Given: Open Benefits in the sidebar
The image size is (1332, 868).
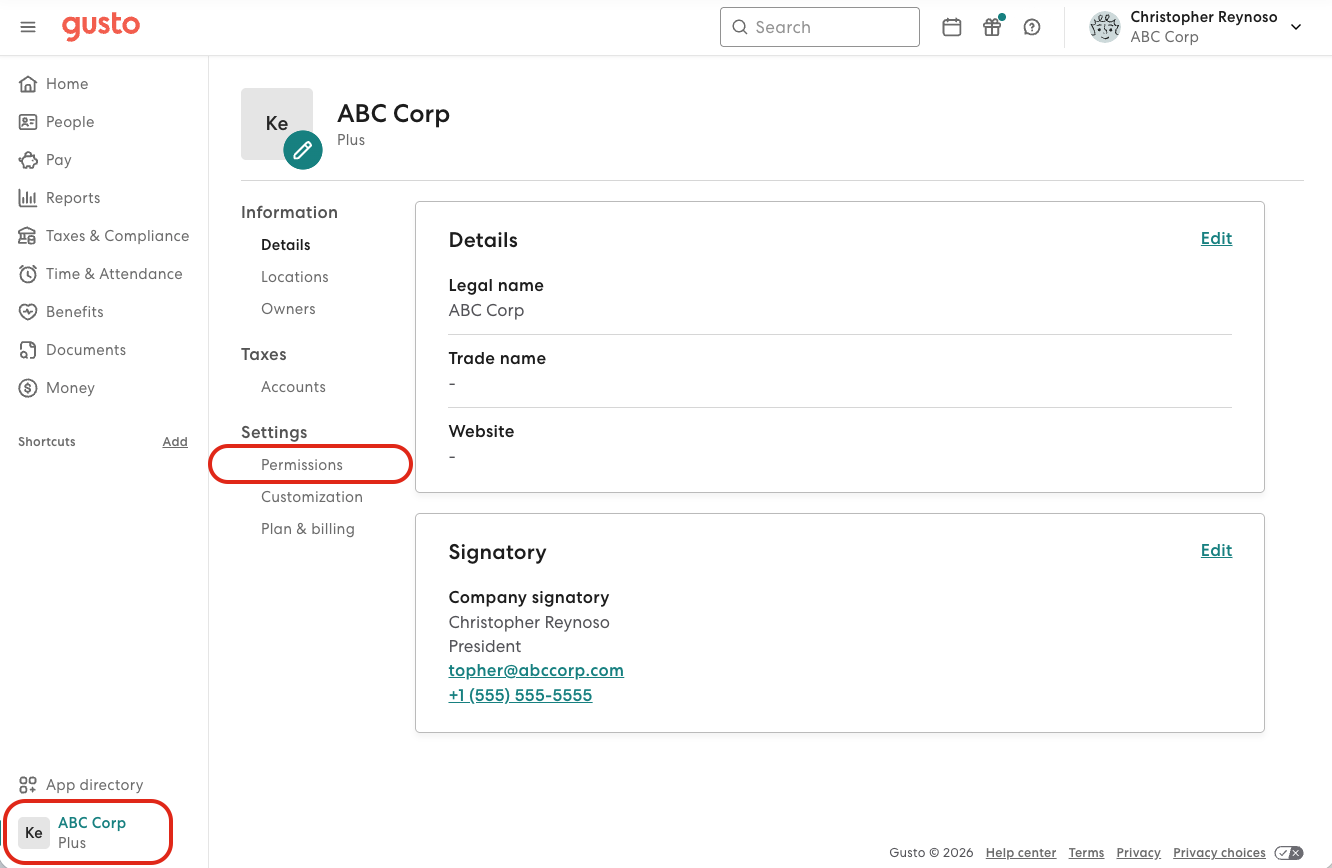Looking at the screenshot, I should (61, 312).
